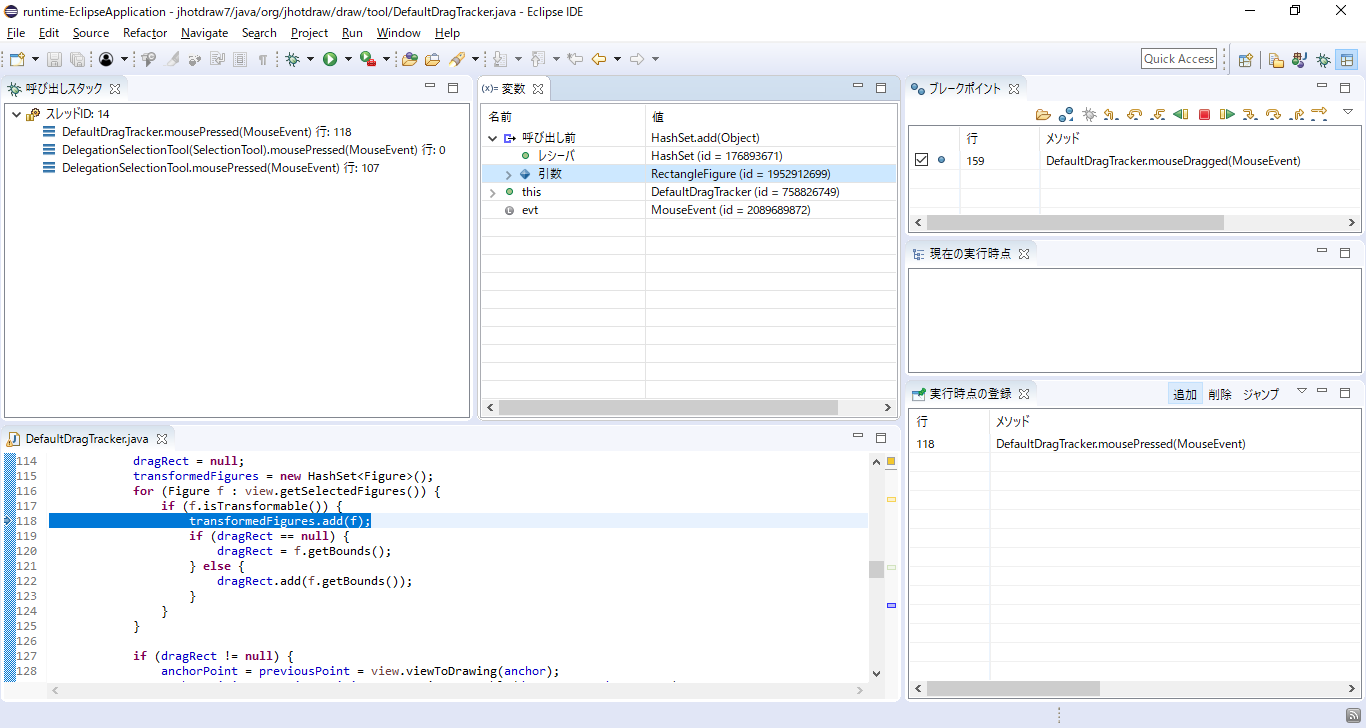Screen dimensions: 1366x728
Task: Open the External Tools dropdown arrow
Action: 386,59
